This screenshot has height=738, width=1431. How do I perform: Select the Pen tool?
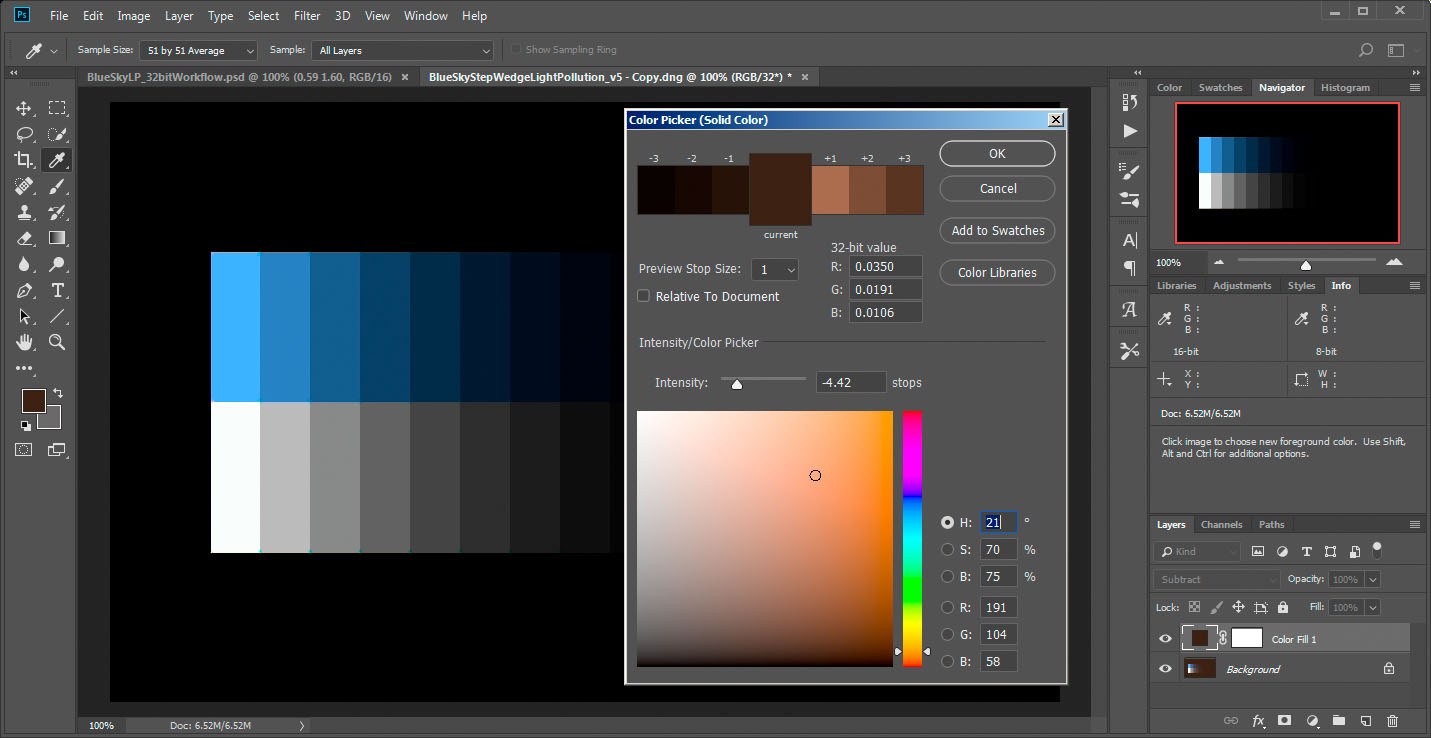(25, 290)
